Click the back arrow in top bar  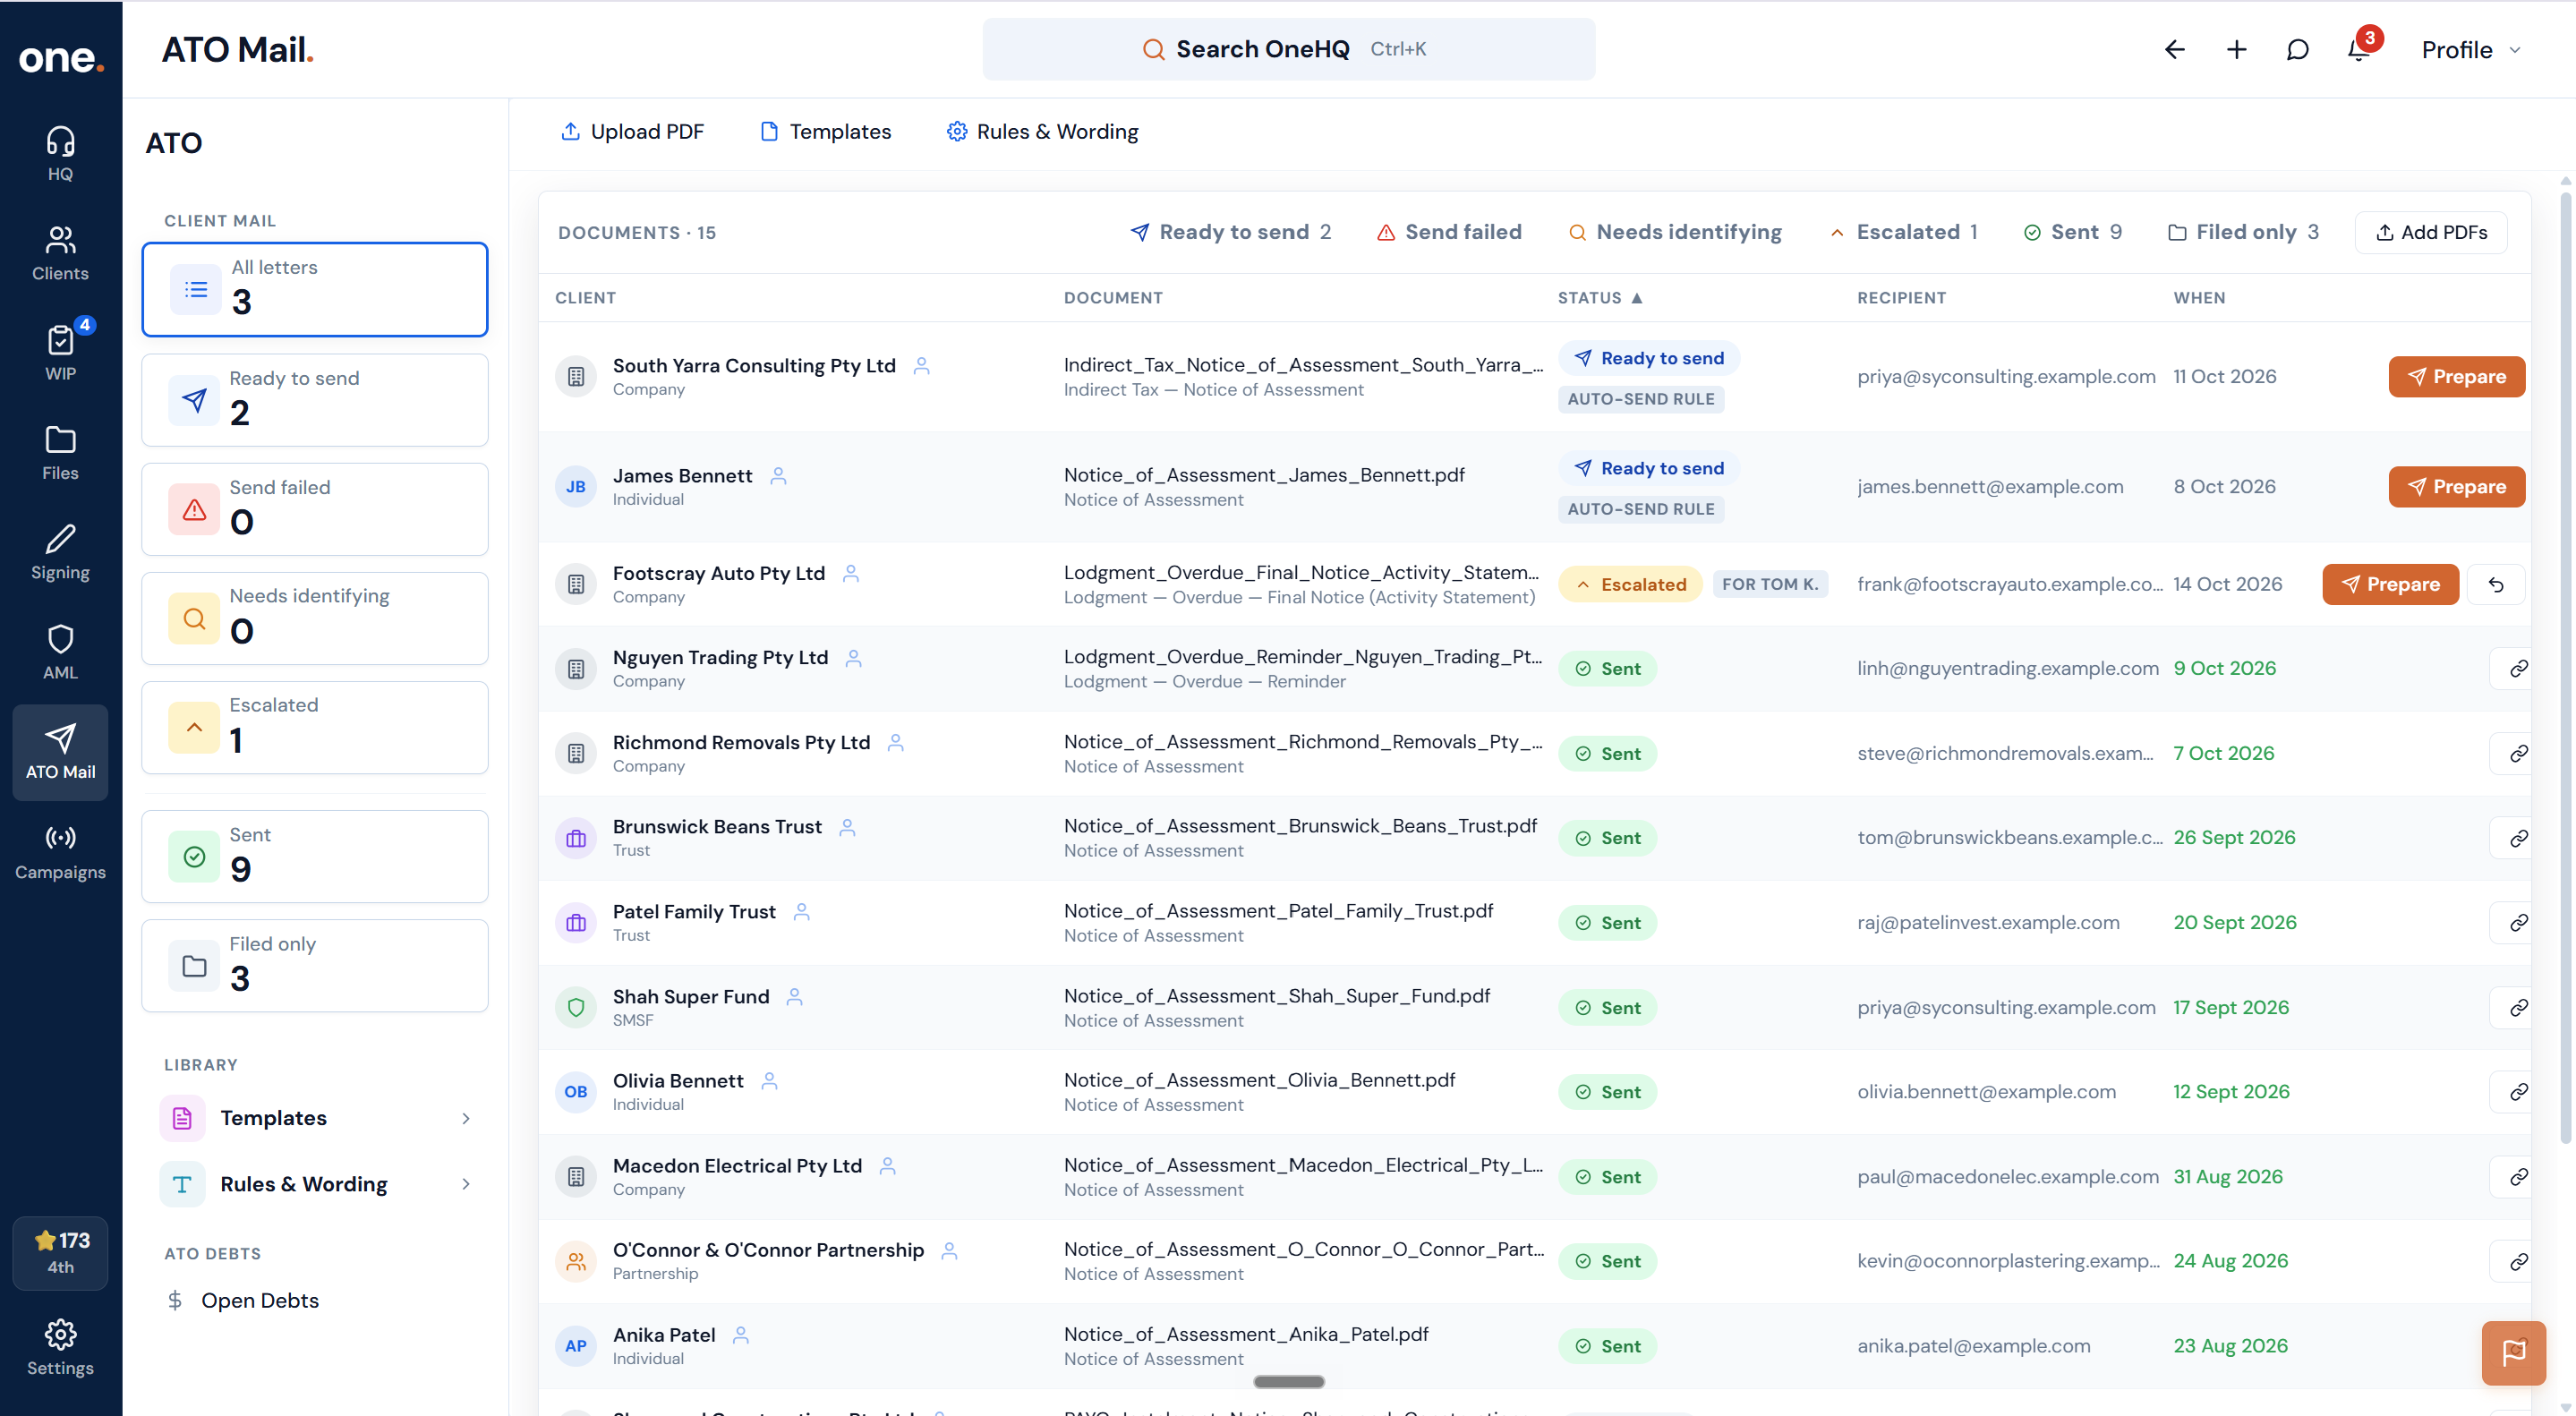point(2174,49)
